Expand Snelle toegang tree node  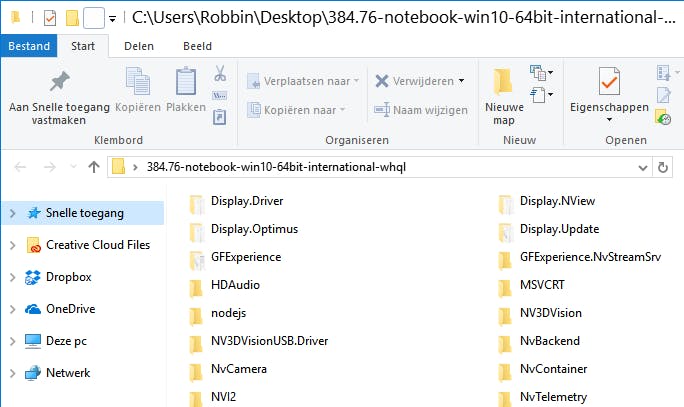pos(13,213)
